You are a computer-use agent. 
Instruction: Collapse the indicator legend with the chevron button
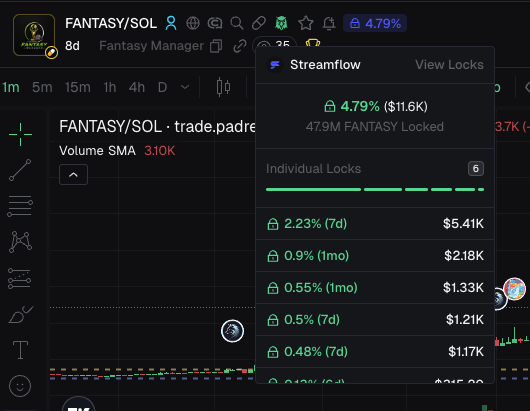click(x=73, y=174)
